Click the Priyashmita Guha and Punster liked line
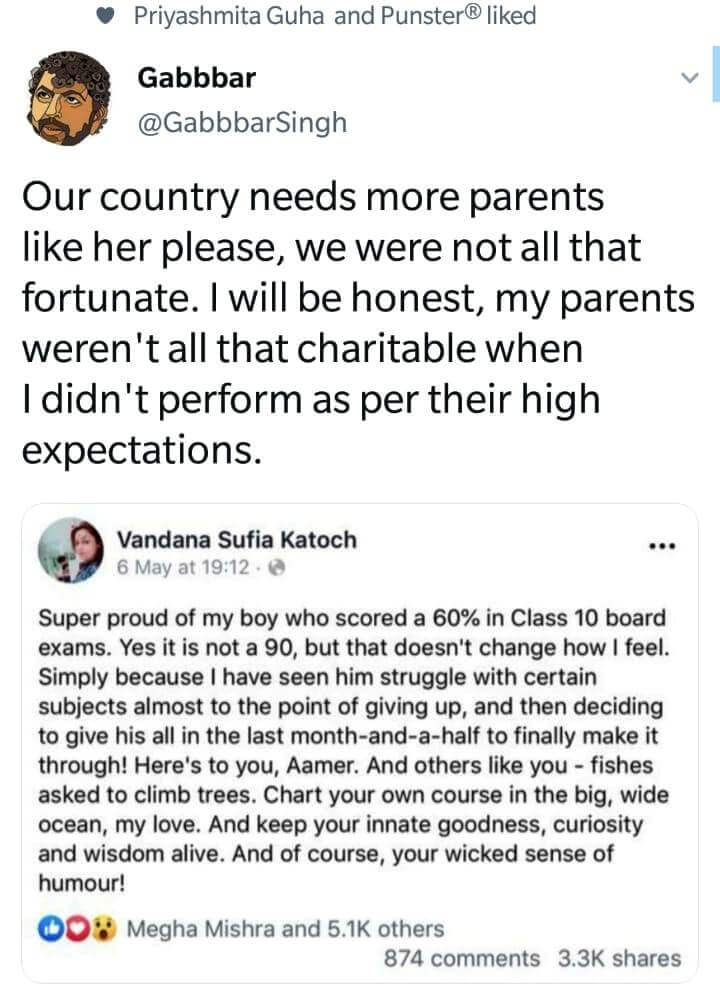 (x=335, y=16)
